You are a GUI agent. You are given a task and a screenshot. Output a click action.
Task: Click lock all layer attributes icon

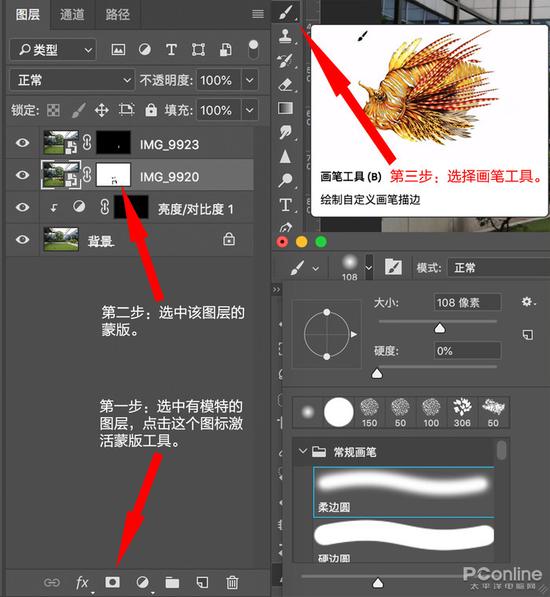click(151, 110)
